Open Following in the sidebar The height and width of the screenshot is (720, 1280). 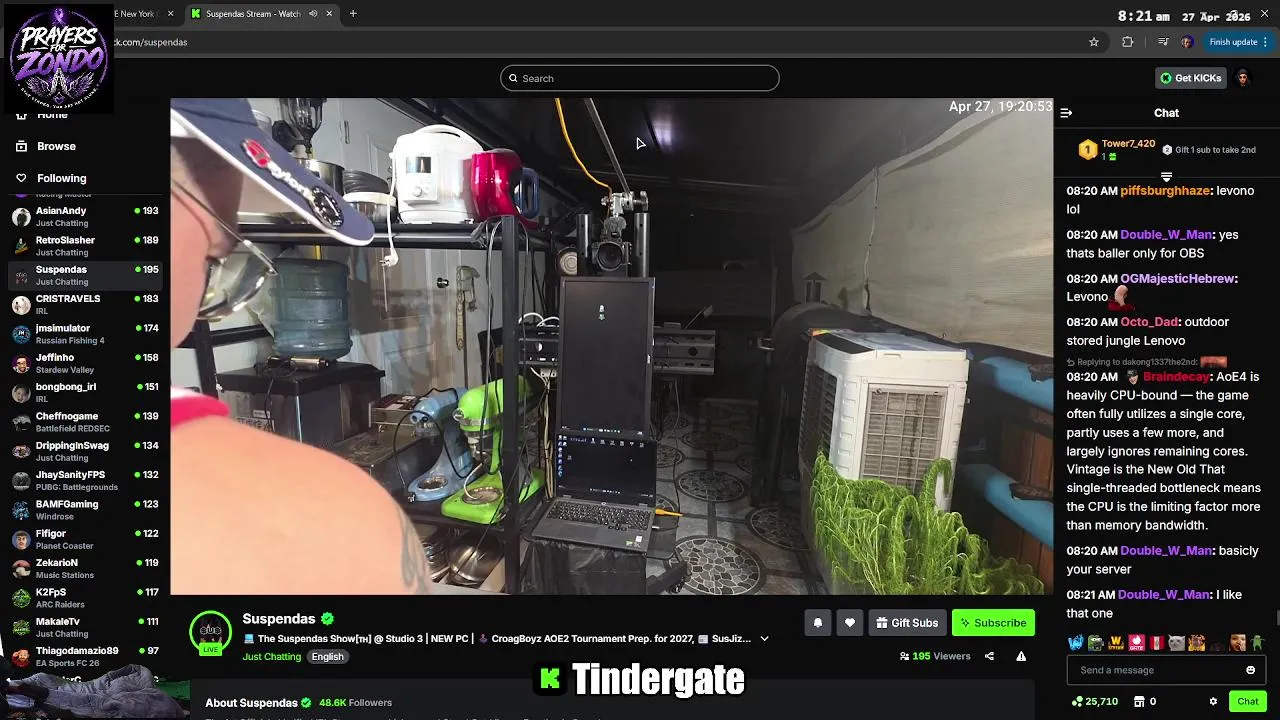61,178
